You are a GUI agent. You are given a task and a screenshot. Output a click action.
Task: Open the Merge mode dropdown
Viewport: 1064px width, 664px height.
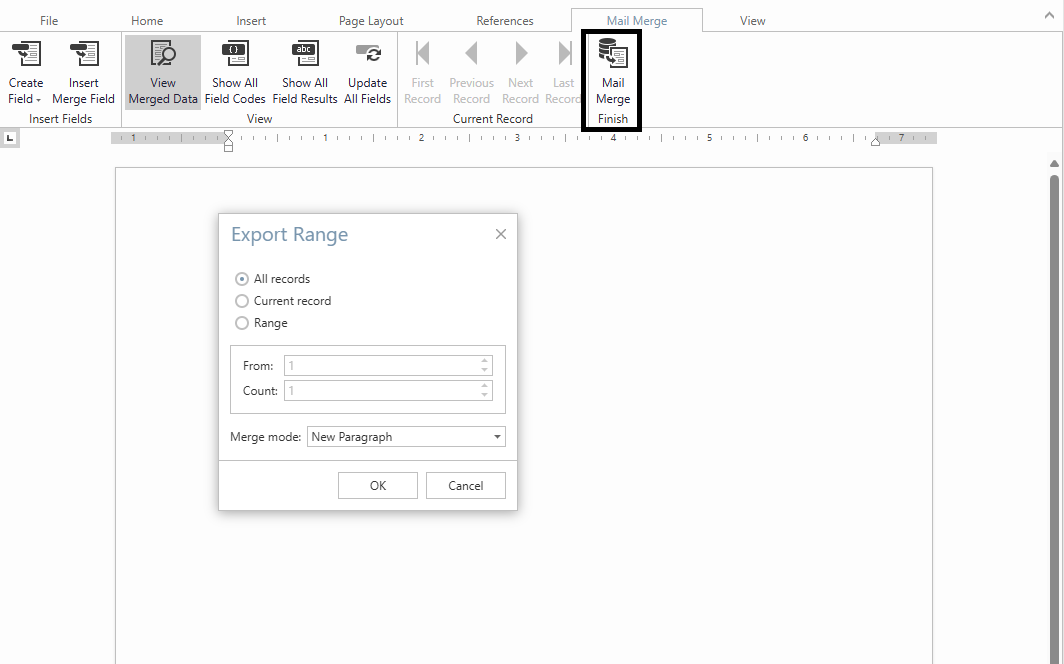click(497, 437)
